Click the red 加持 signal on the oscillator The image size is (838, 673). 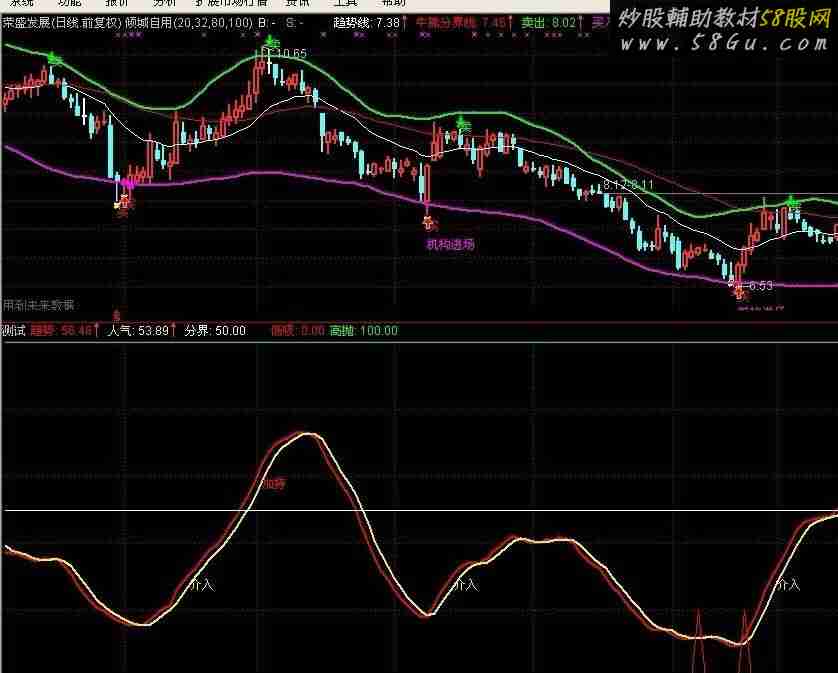(274, 484)
